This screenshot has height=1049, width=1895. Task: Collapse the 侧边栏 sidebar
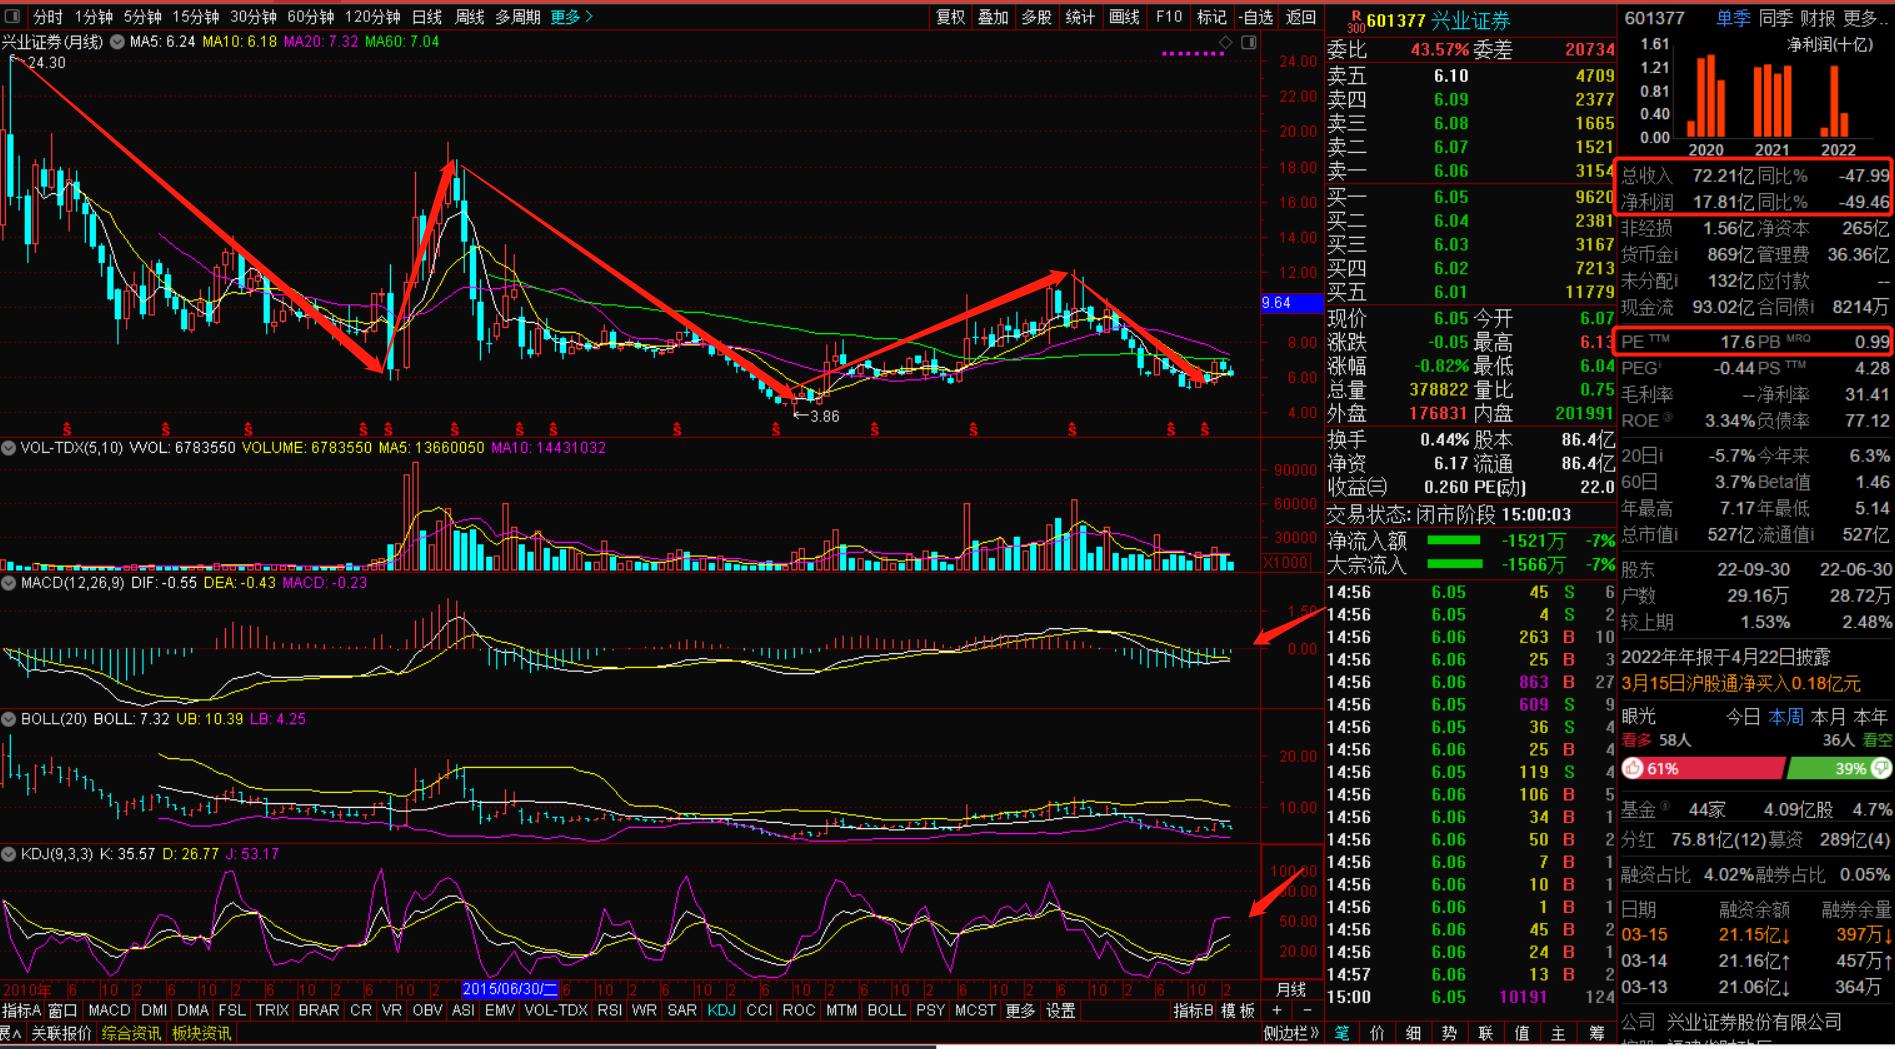(x=1291, y=1033)
